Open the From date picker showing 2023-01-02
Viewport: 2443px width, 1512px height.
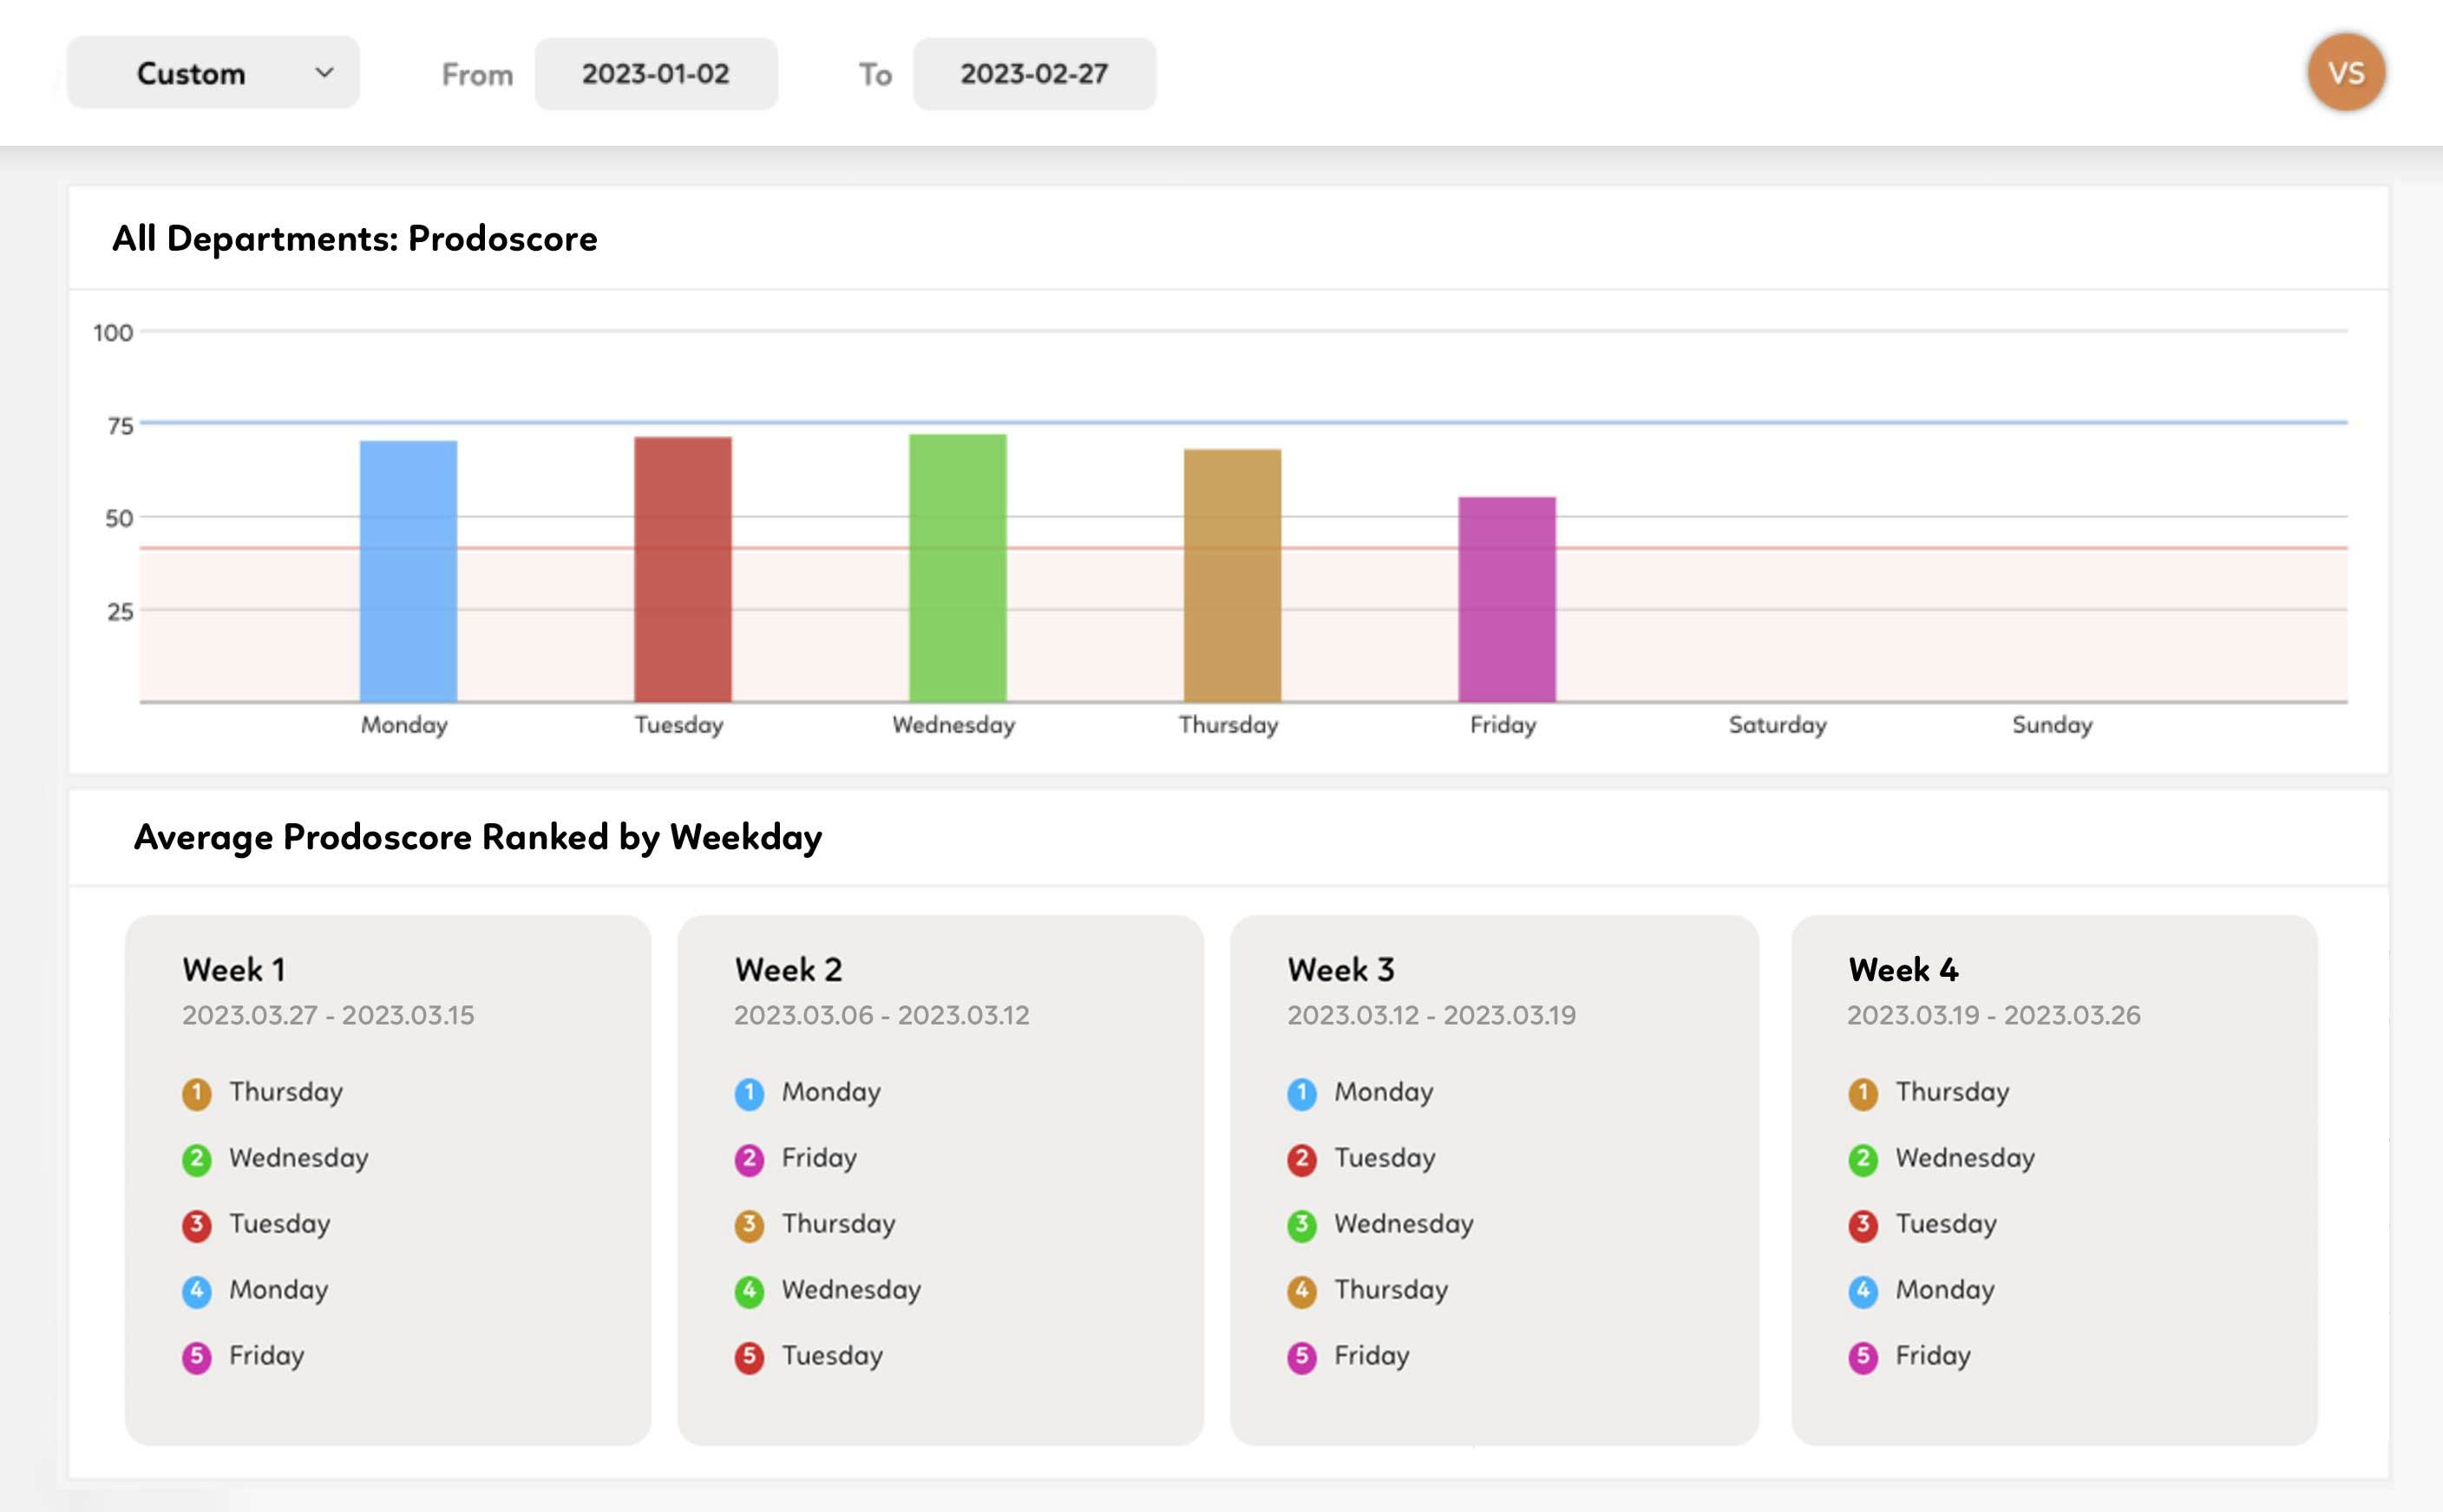click(x=656, y=72)
